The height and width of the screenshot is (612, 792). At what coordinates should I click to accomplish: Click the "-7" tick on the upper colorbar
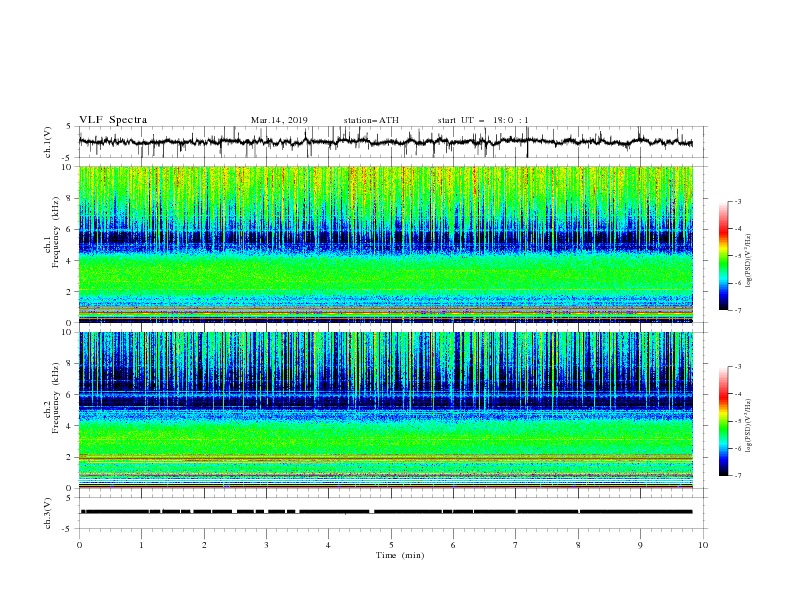pyautogui.click(x=738, y=310)
